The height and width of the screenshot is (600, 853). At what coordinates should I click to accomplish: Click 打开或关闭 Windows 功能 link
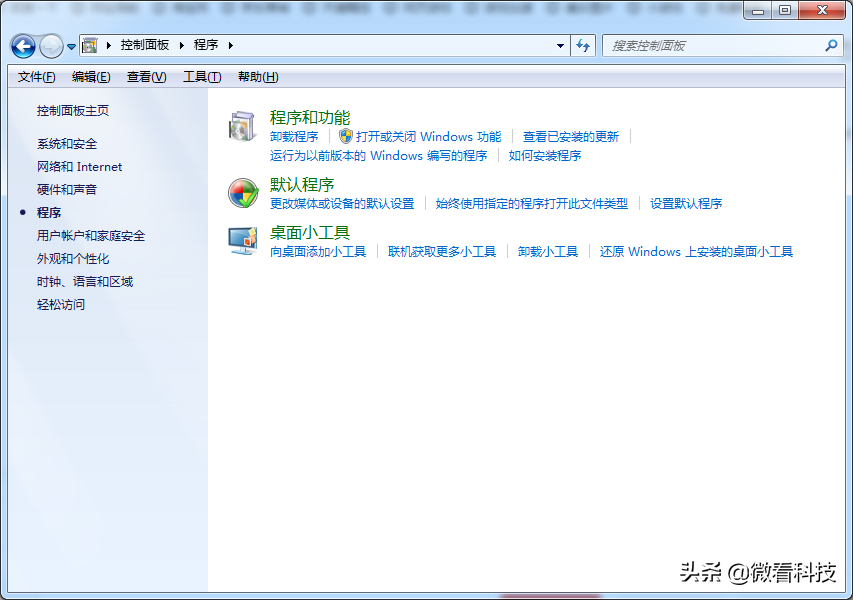click(428, 137)
